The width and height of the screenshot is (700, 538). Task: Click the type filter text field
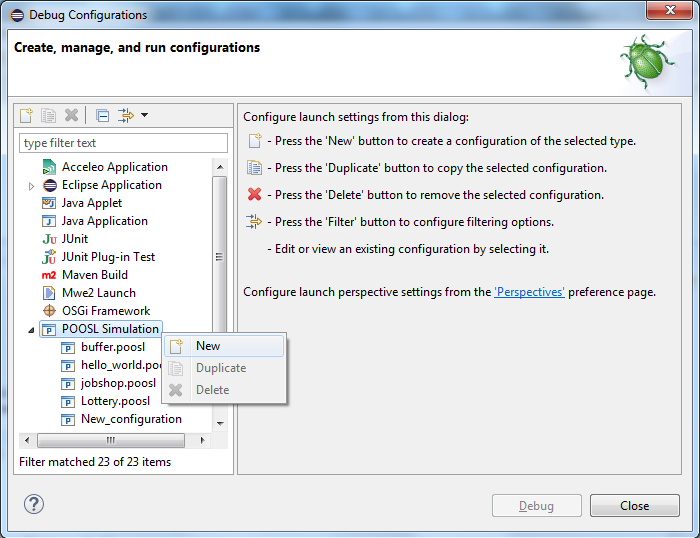[124, 143]
